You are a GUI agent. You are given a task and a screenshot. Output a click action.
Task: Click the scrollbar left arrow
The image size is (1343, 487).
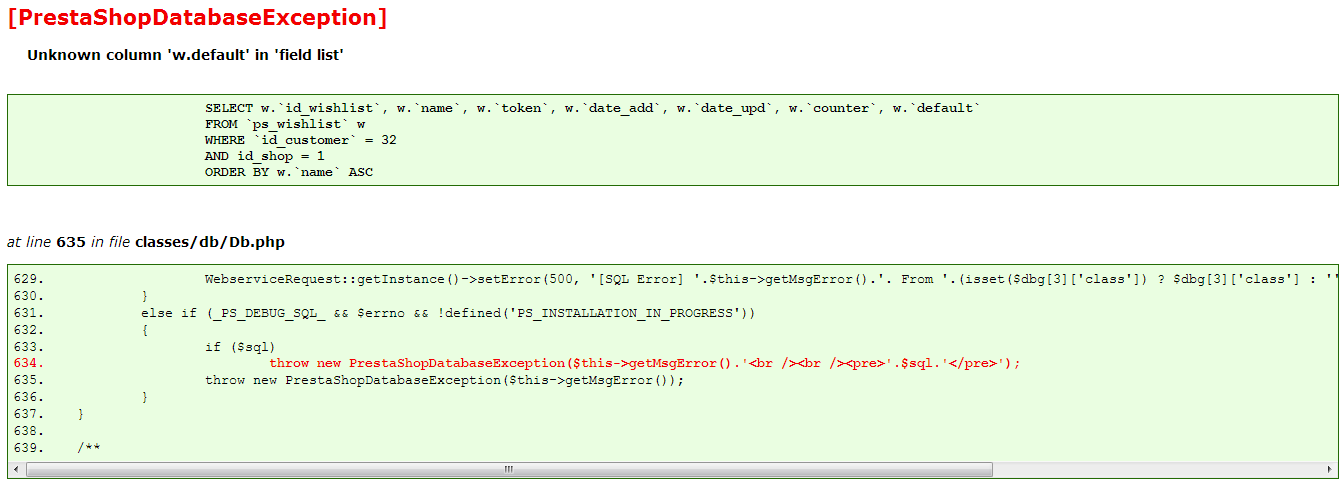(x=17, y=469)
